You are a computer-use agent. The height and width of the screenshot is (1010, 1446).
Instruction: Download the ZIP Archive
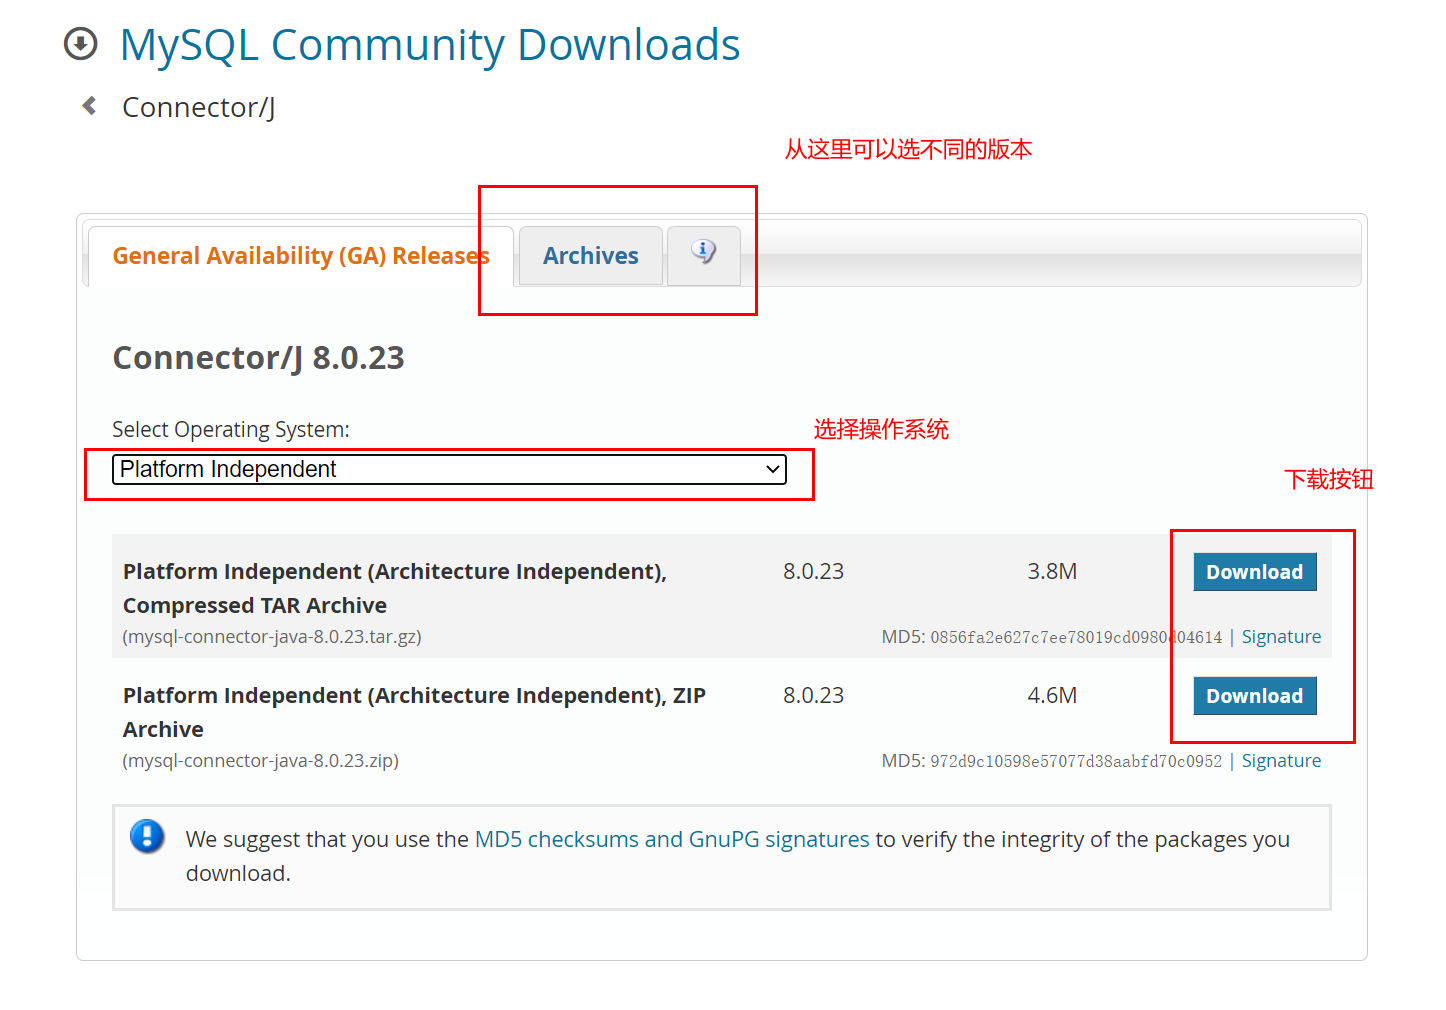(x=1255, y=696)
